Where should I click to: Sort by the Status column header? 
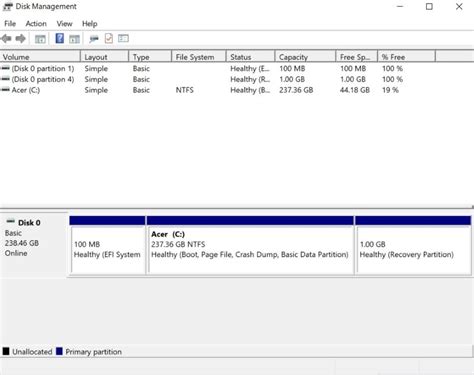click(x=251, y=57)
